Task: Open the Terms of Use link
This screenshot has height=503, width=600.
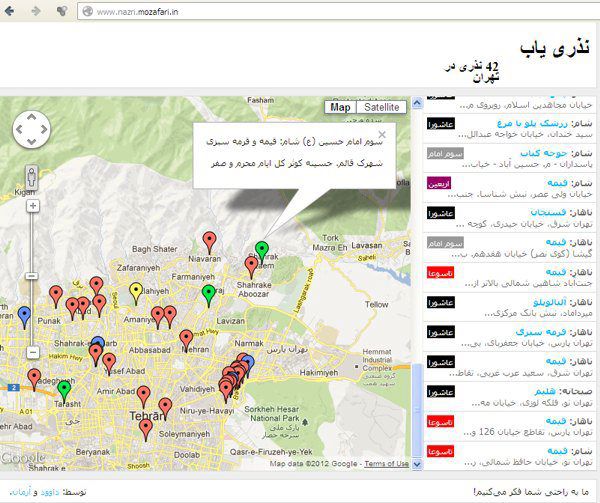Action: (386, 464)
